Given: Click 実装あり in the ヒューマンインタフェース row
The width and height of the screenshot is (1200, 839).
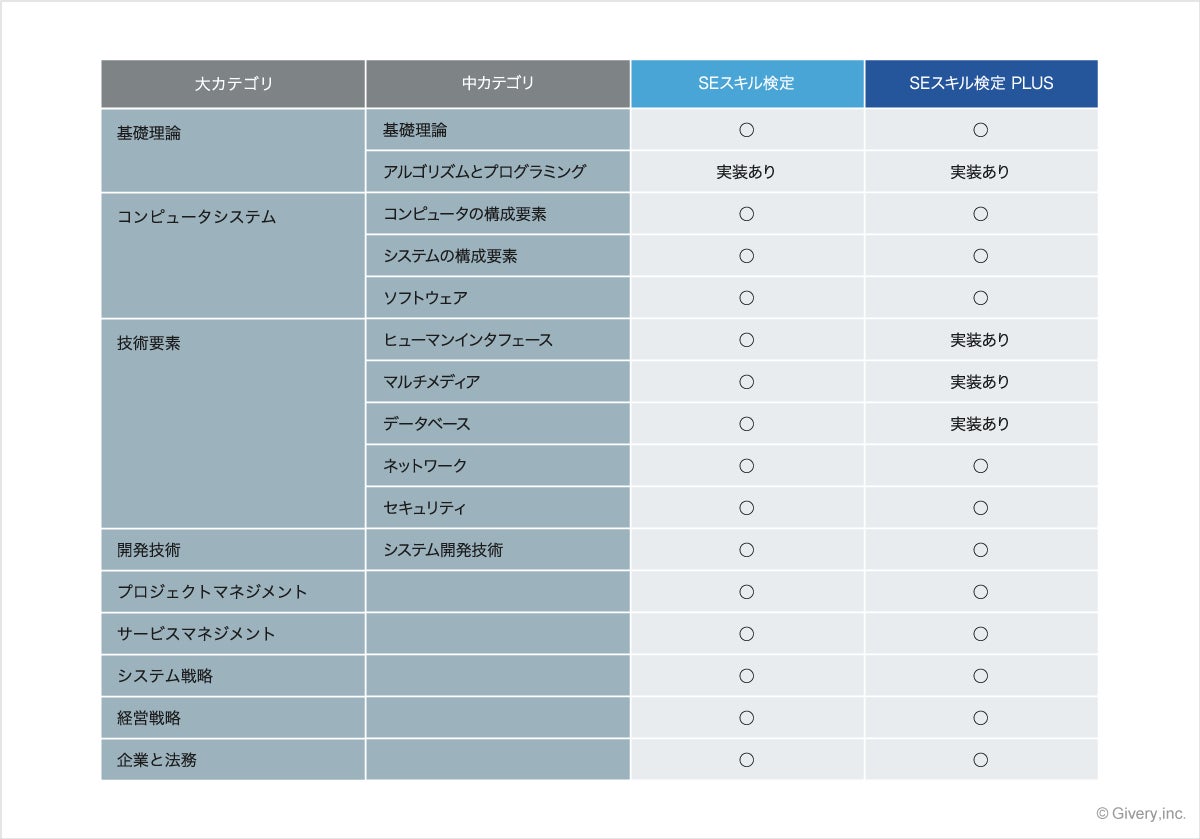Looking at the screenshot, I should pos(980,340).
